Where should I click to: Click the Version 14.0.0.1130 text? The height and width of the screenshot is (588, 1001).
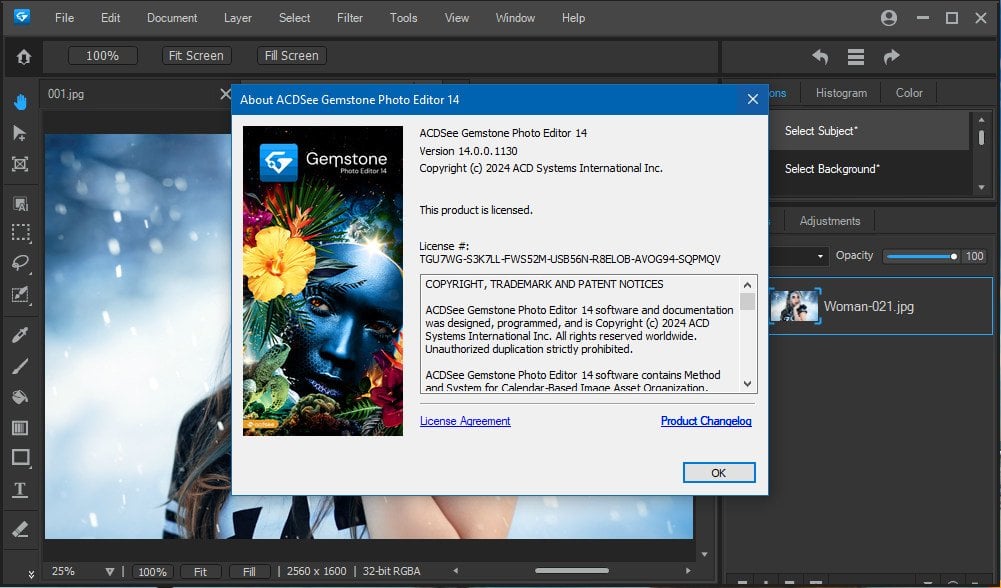pos(468,151)
